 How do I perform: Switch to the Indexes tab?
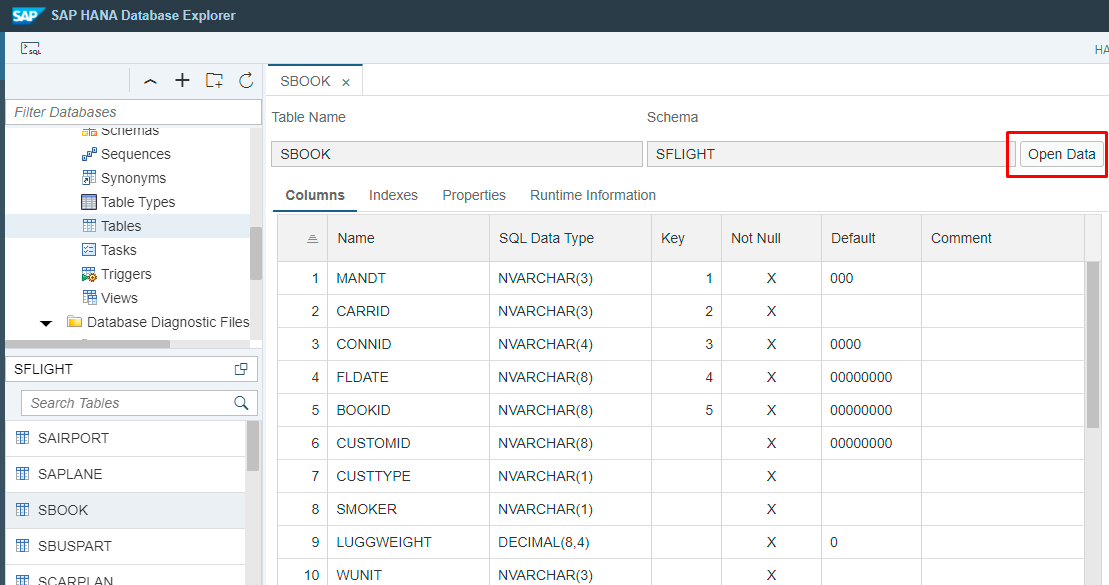pyautogui.click(x=393, y=195)
